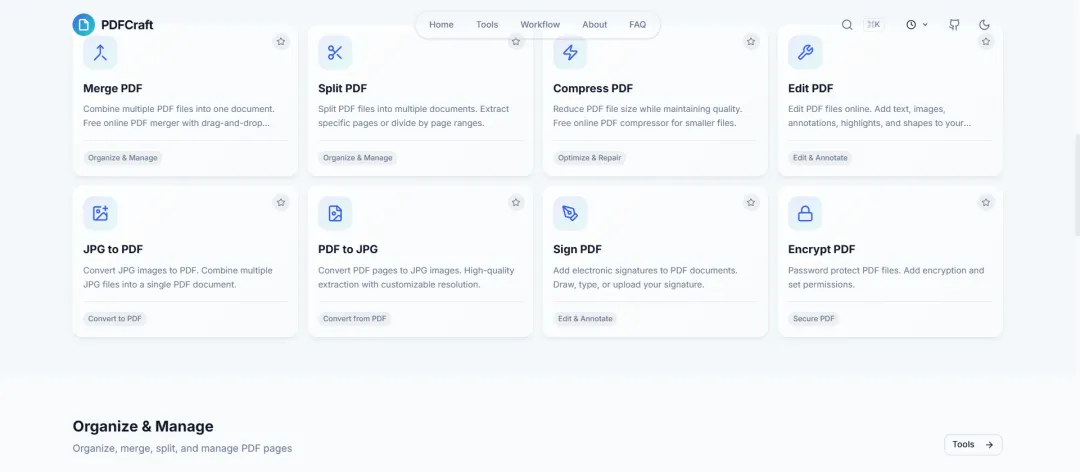1080x472 pixels.
Task: Click the Sign PDF pen icon
Action: click(x=570, y=214)
